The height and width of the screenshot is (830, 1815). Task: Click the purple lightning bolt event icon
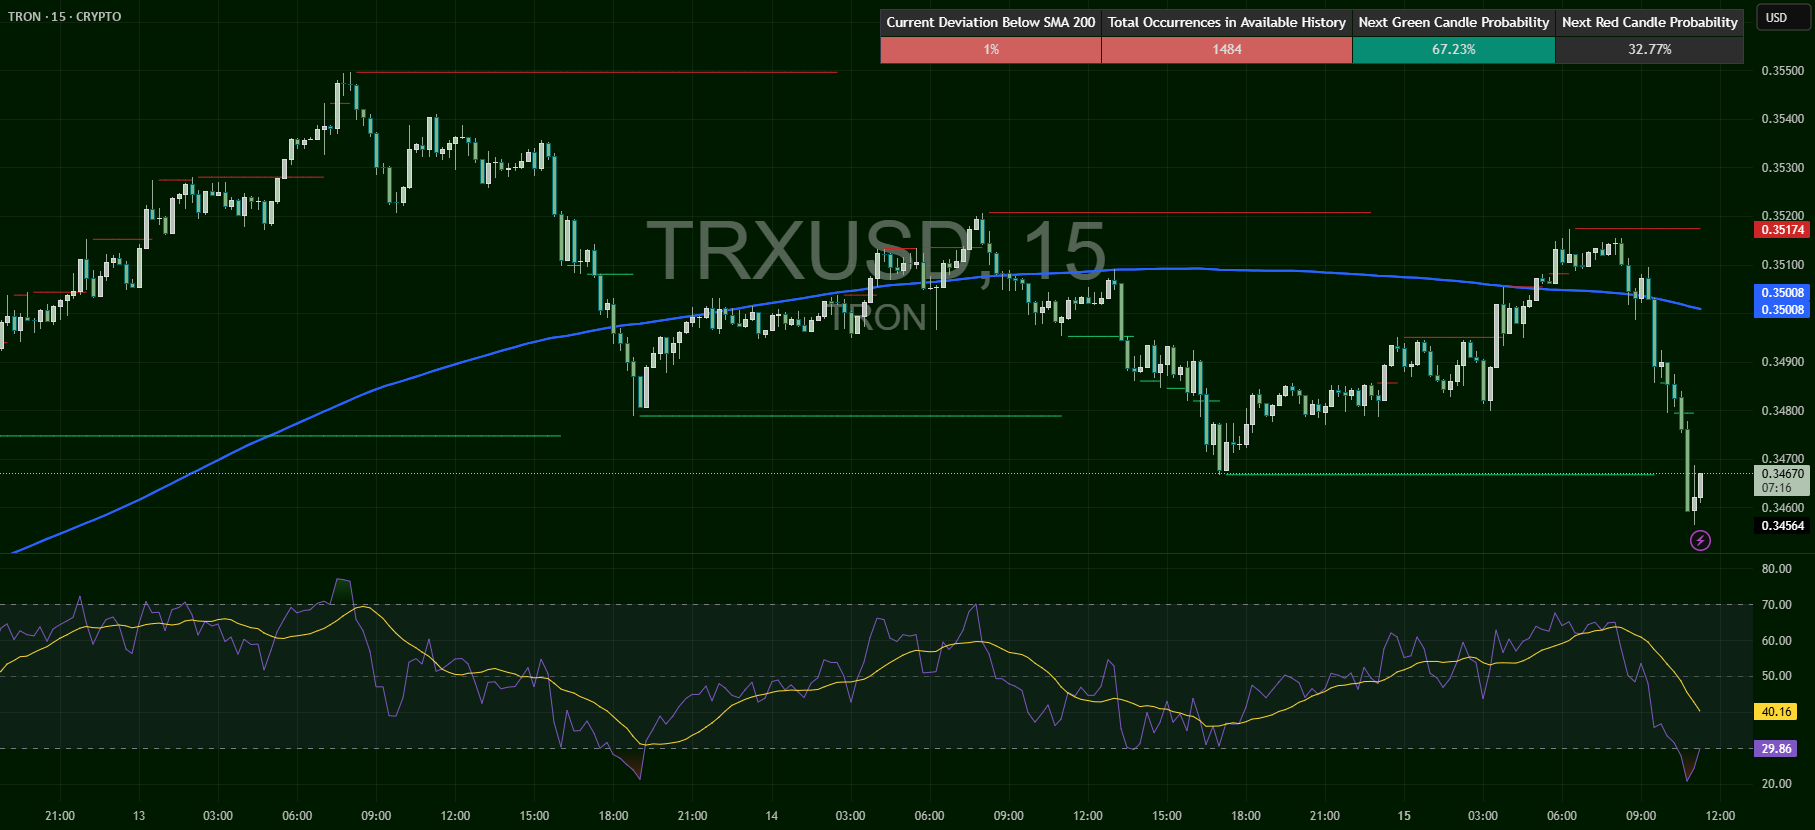click(1700, 541)
